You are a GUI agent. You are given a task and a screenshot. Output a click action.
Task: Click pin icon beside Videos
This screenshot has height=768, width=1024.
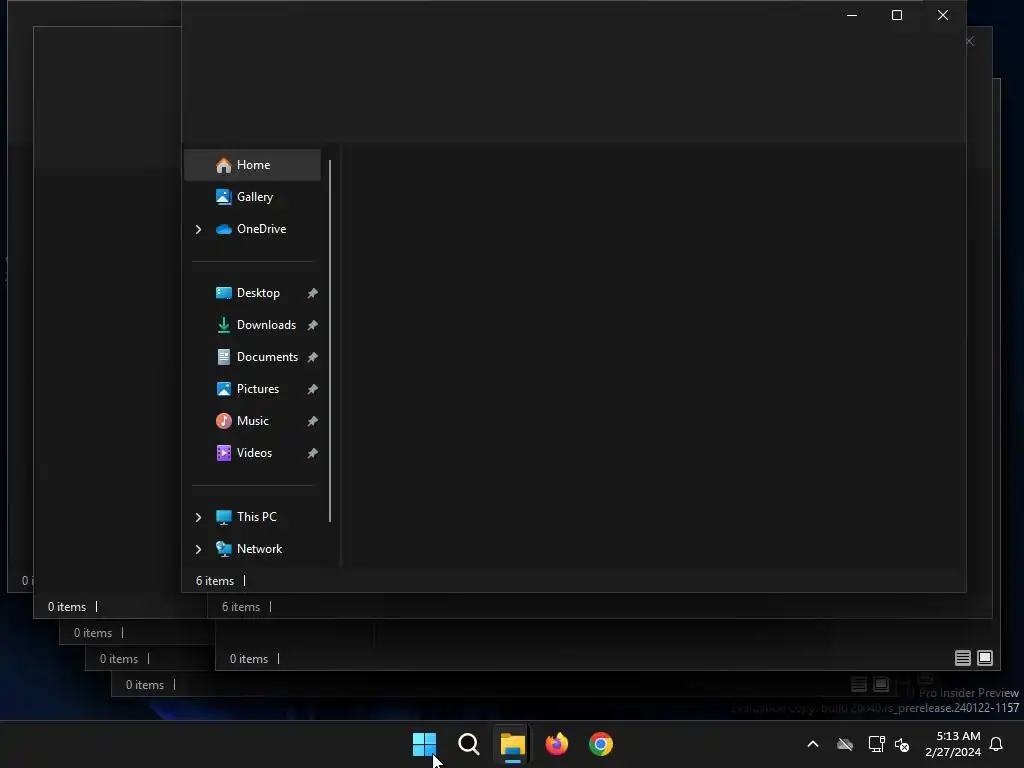(313, 453)
